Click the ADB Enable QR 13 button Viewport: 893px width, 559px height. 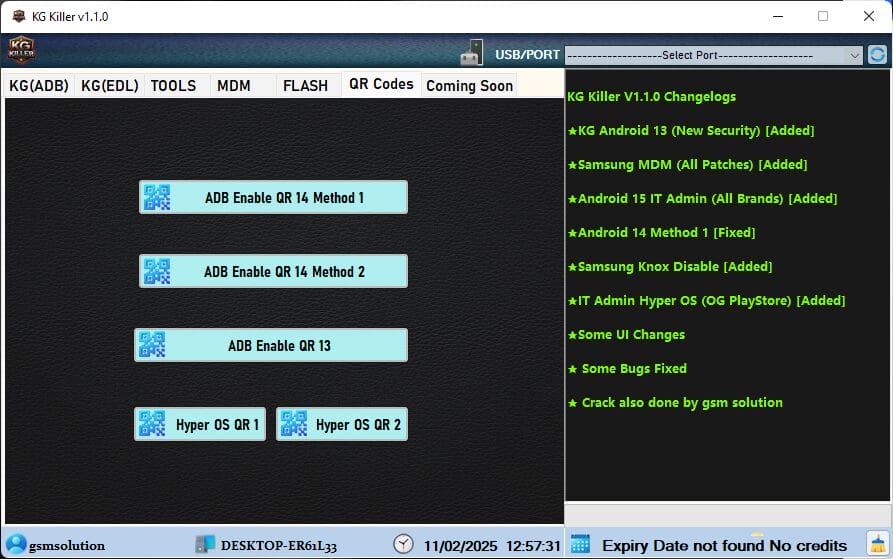tap(272, 345)
